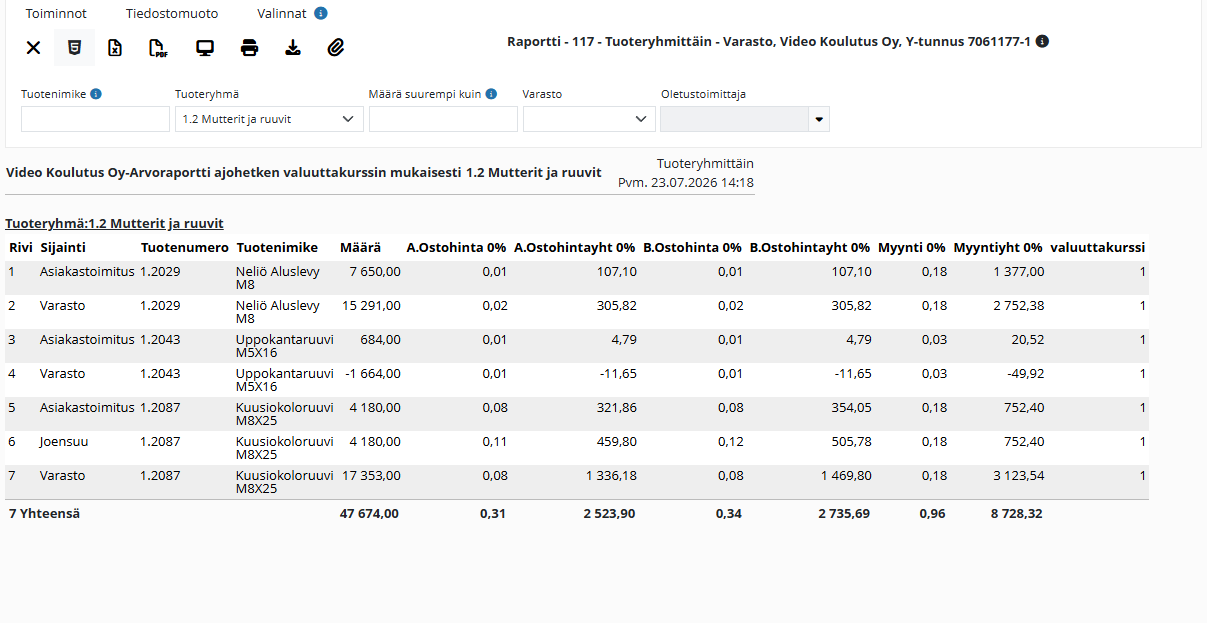Viewport: 1207px width, 623px height.
Task: Download the report file icon
Action: point(293,47)
